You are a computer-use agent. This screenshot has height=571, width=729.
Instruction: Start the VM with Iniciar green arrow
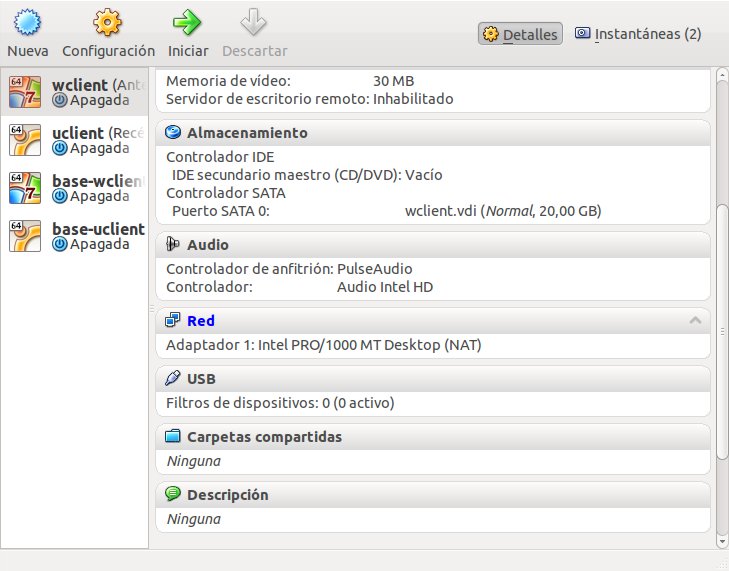187,22
